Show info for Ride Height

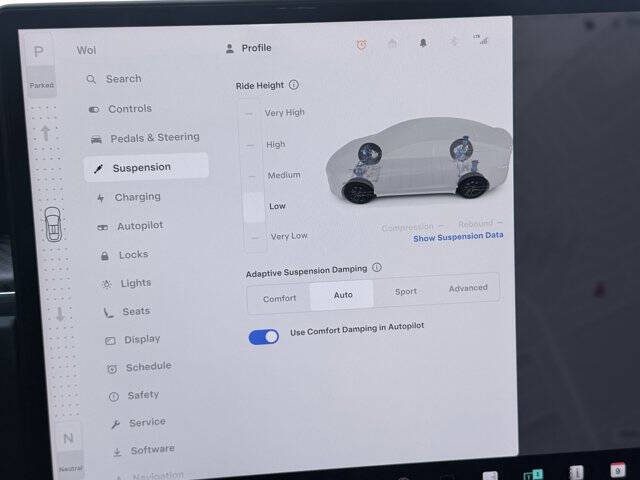coord(293,84)
